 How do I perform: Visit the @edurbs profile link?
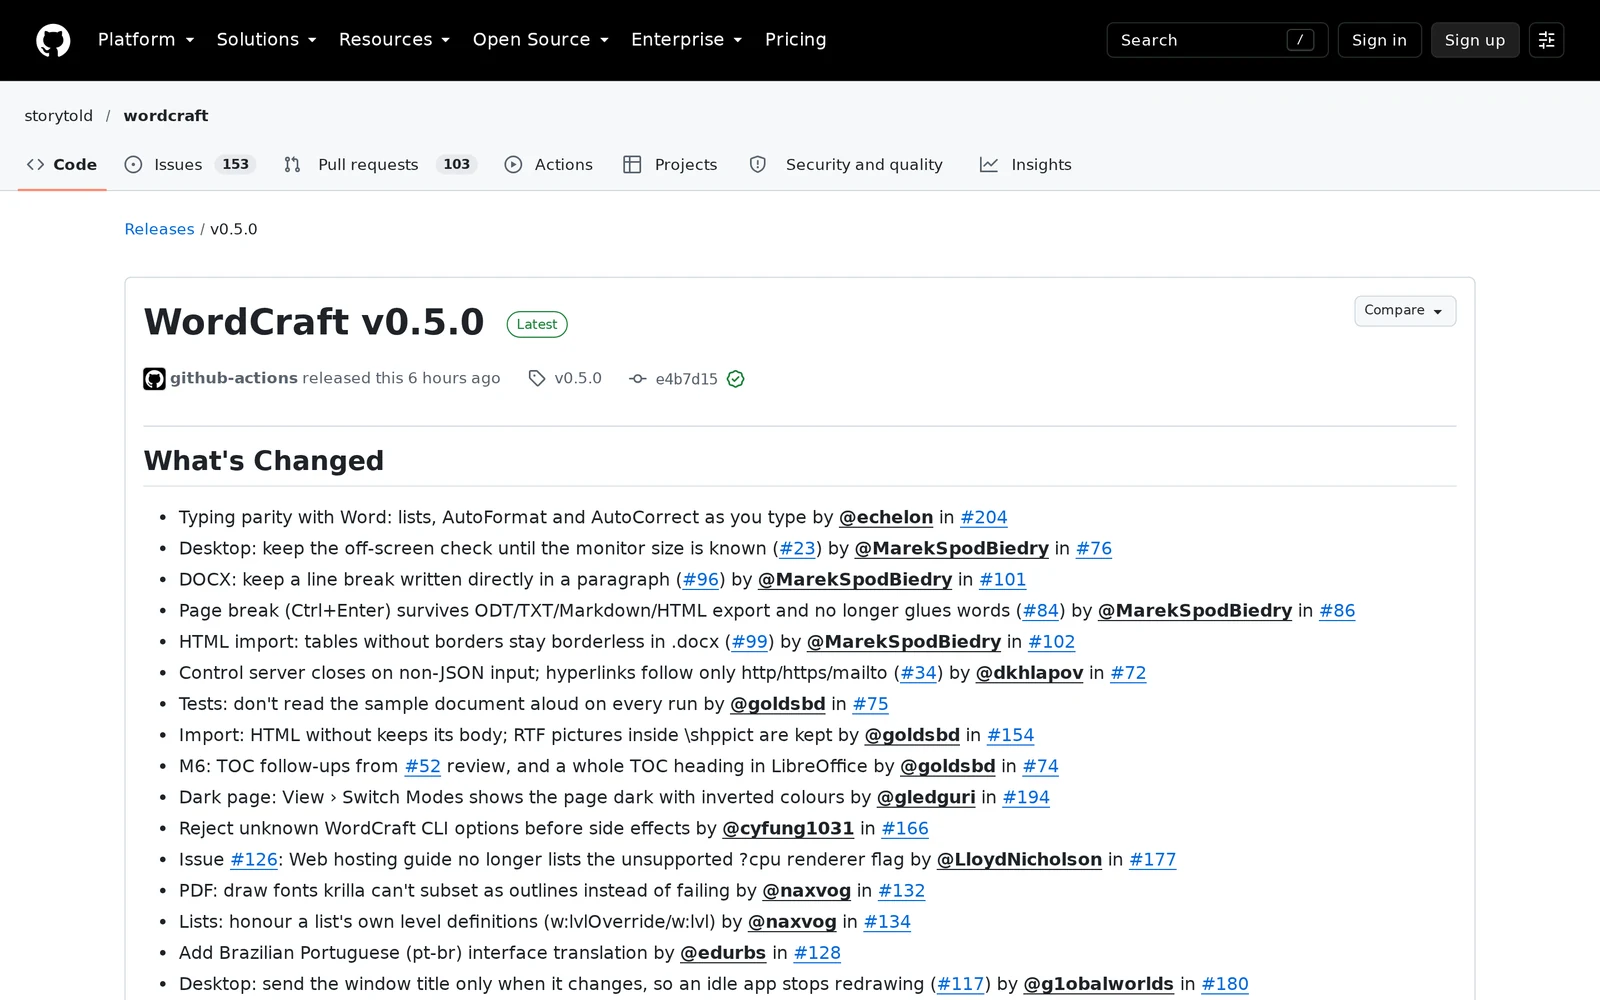point(723,953)
